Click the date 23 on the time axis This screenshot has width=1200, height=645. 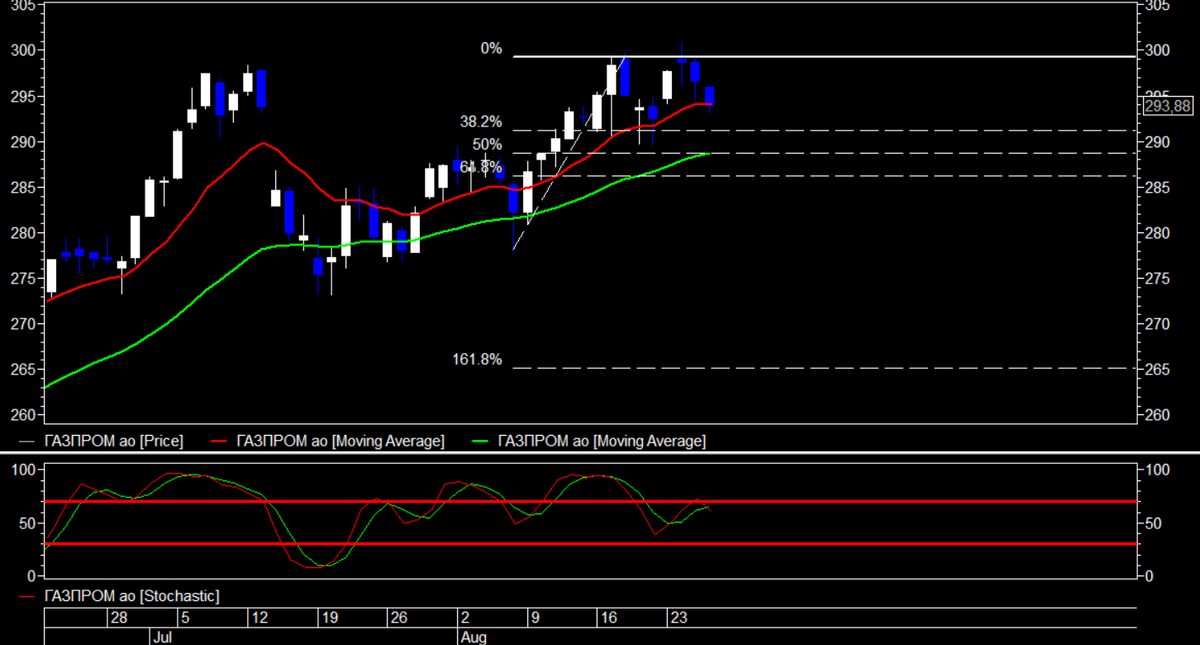click(677, 618)
